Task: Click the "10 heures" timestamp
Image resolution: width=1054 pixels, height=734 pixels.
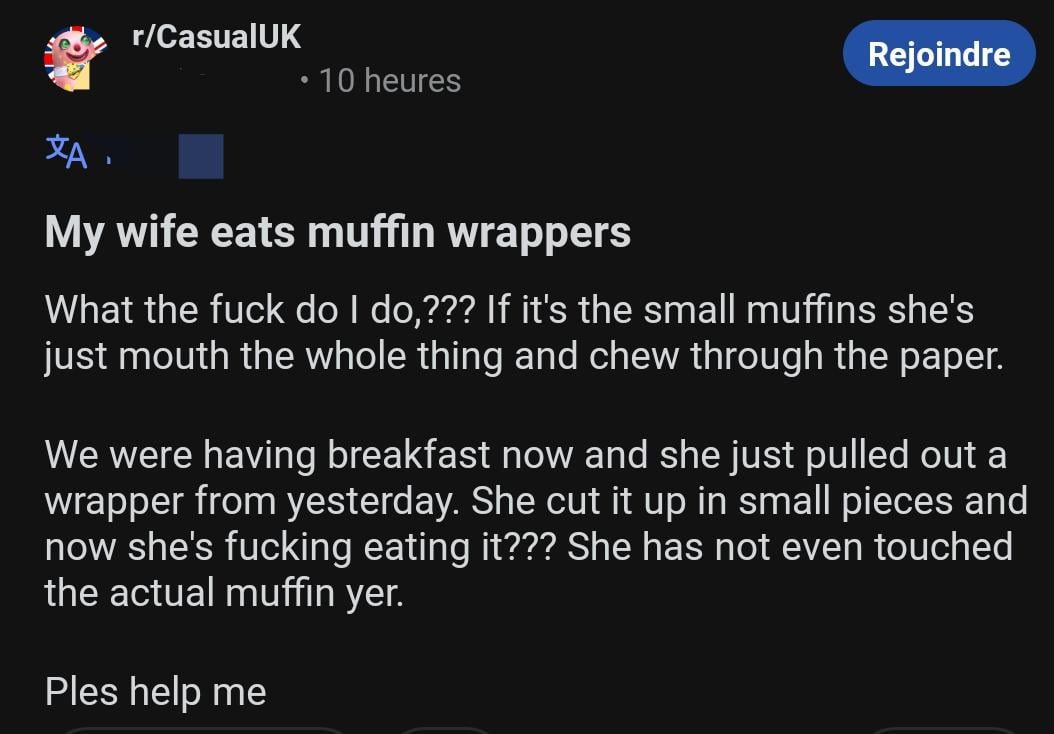Action: (x=389, y=81)
